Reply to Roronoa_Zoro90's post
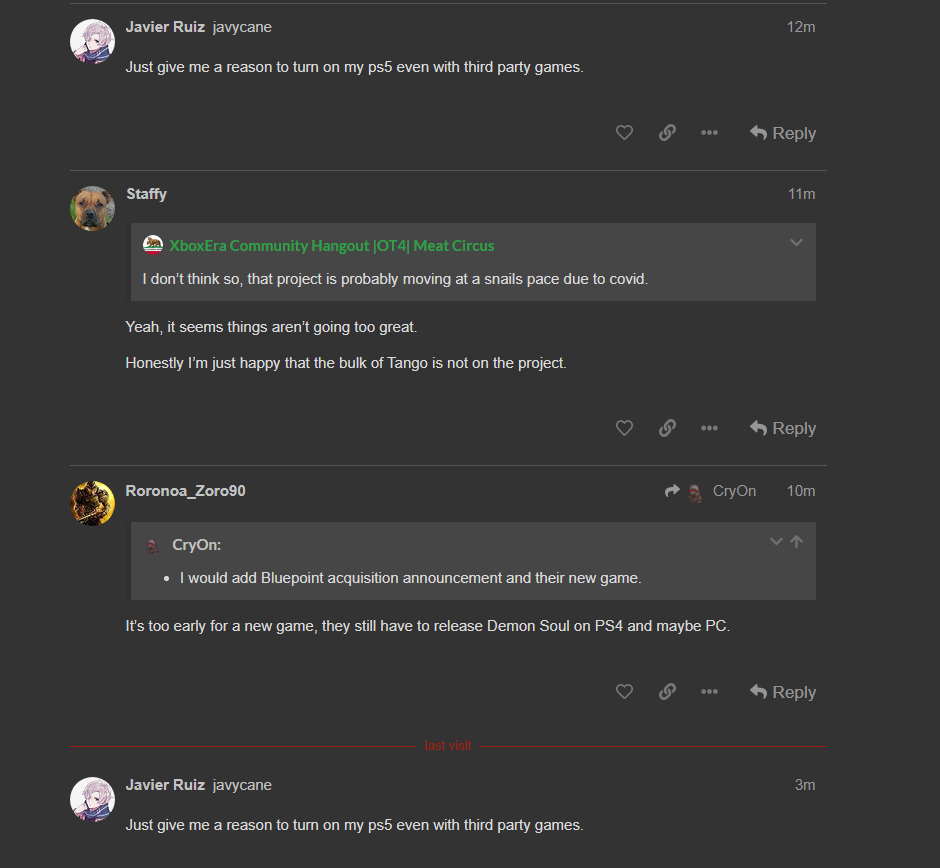The width and height of the screenshot is (940, 868). point(783,692)
